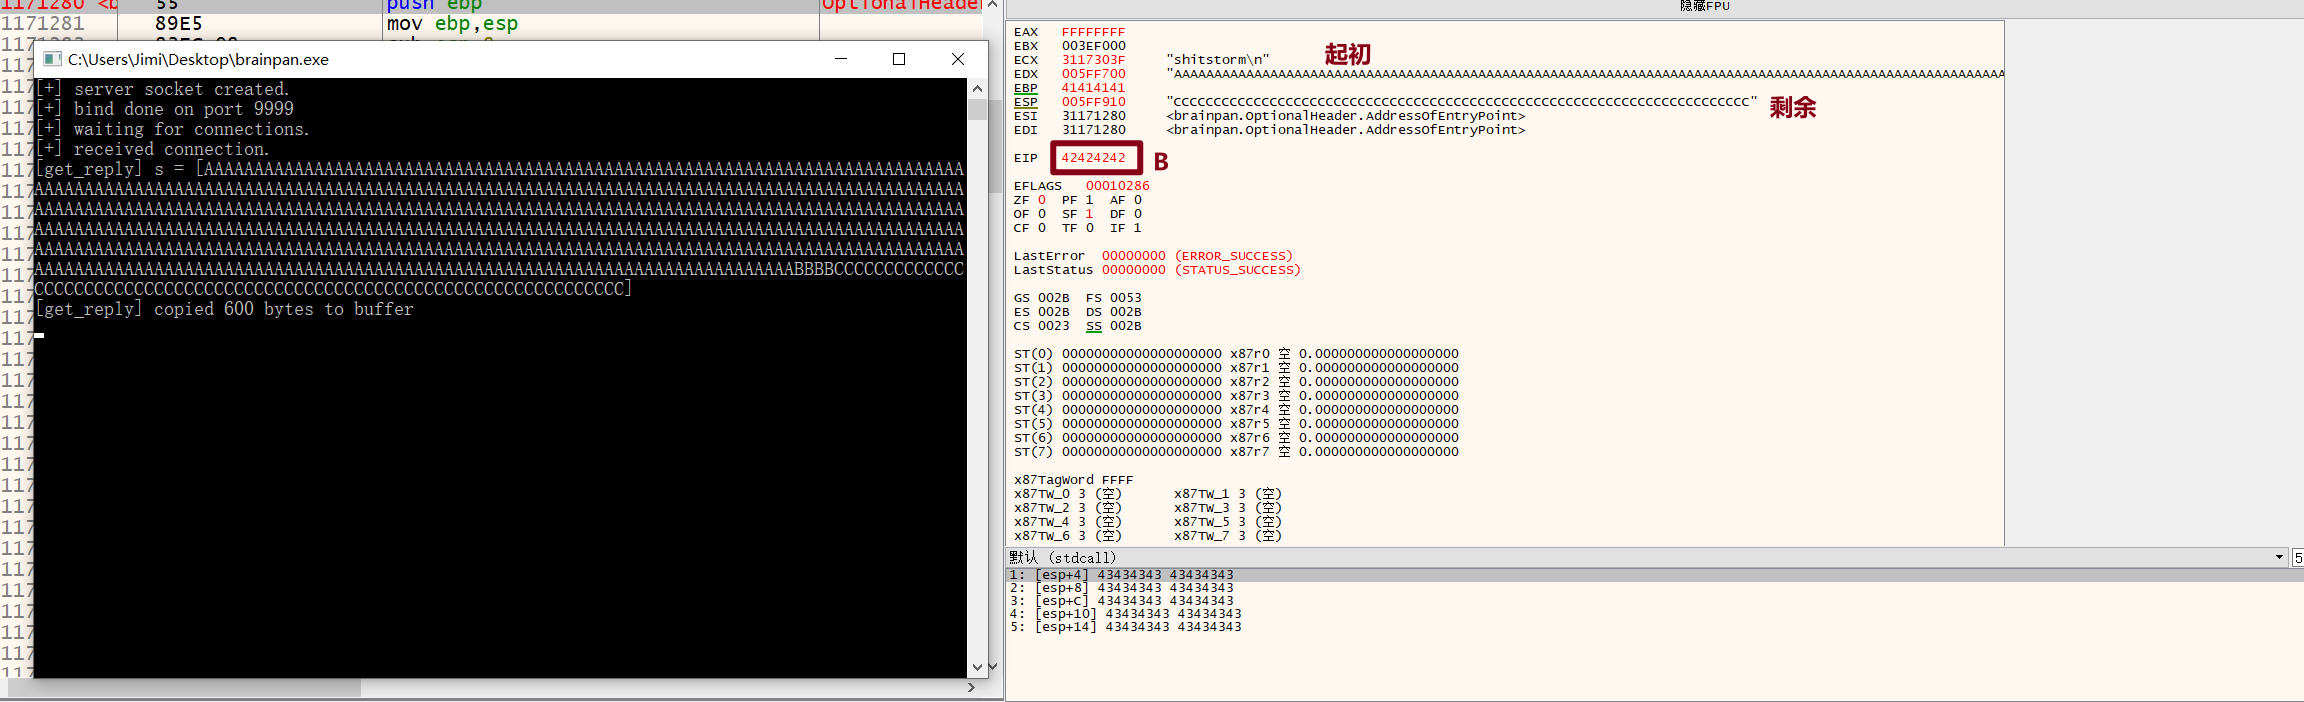Click the disassembly vertical scrollbar down arrow
This screenshot has width=2304, height=702.
992,666
